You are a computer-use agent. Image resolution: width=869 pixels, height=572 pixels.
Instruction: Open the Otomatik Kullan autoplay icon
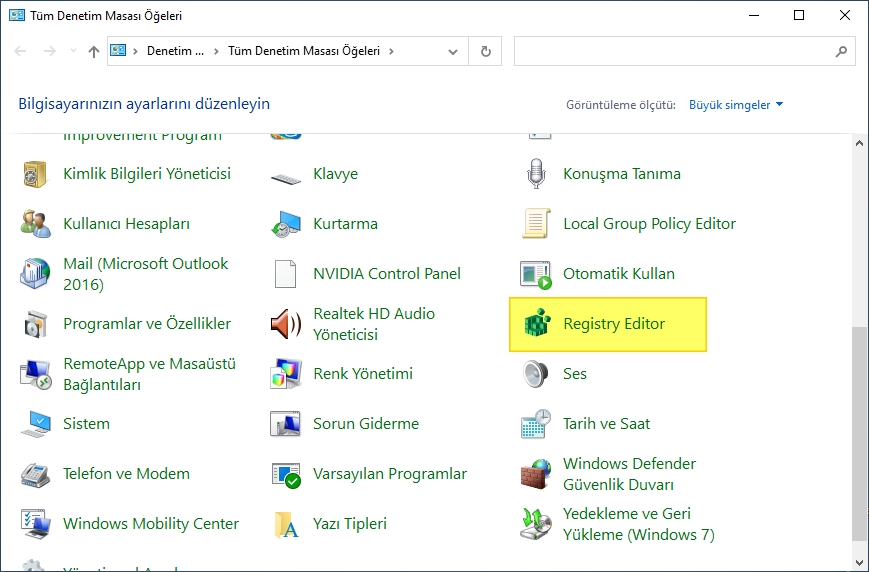[536, 275]
